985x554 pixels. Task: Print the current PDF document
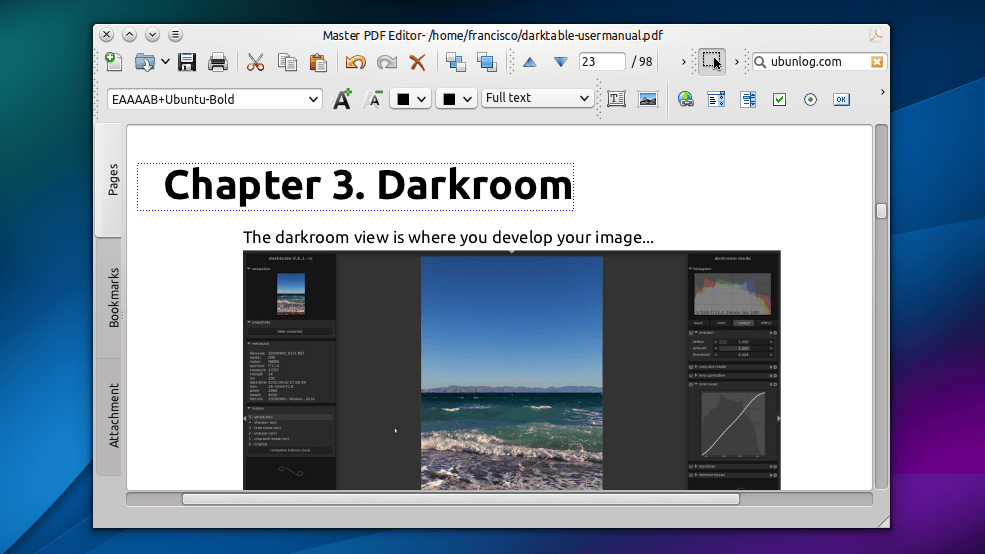(x=217, y=62)
